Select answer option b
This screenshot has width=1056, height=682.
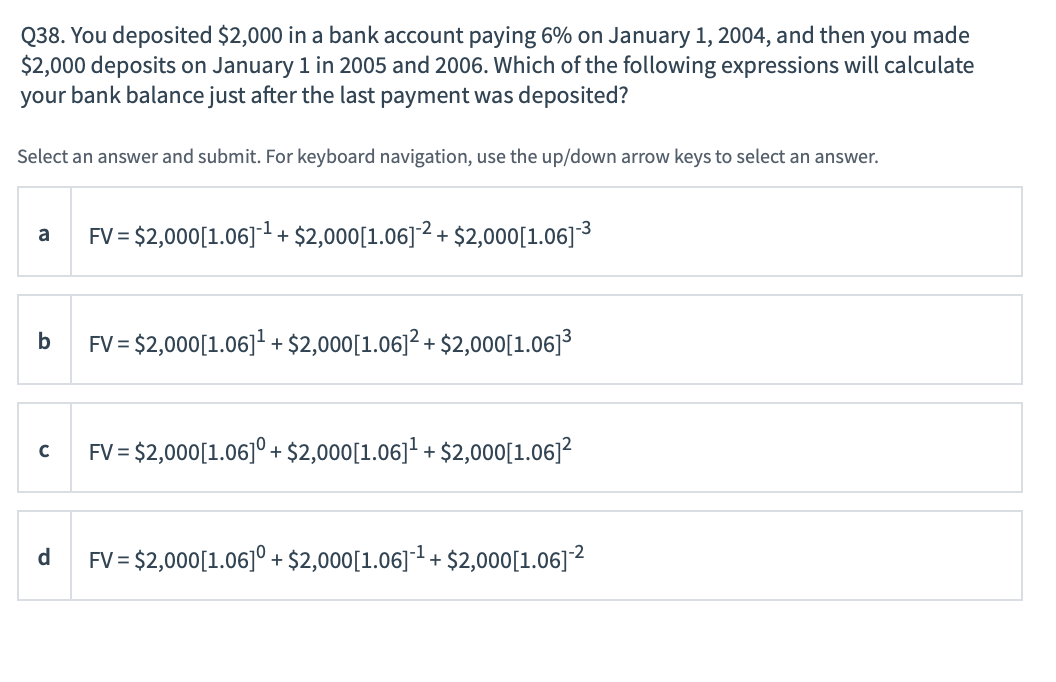tap(519, 339)
